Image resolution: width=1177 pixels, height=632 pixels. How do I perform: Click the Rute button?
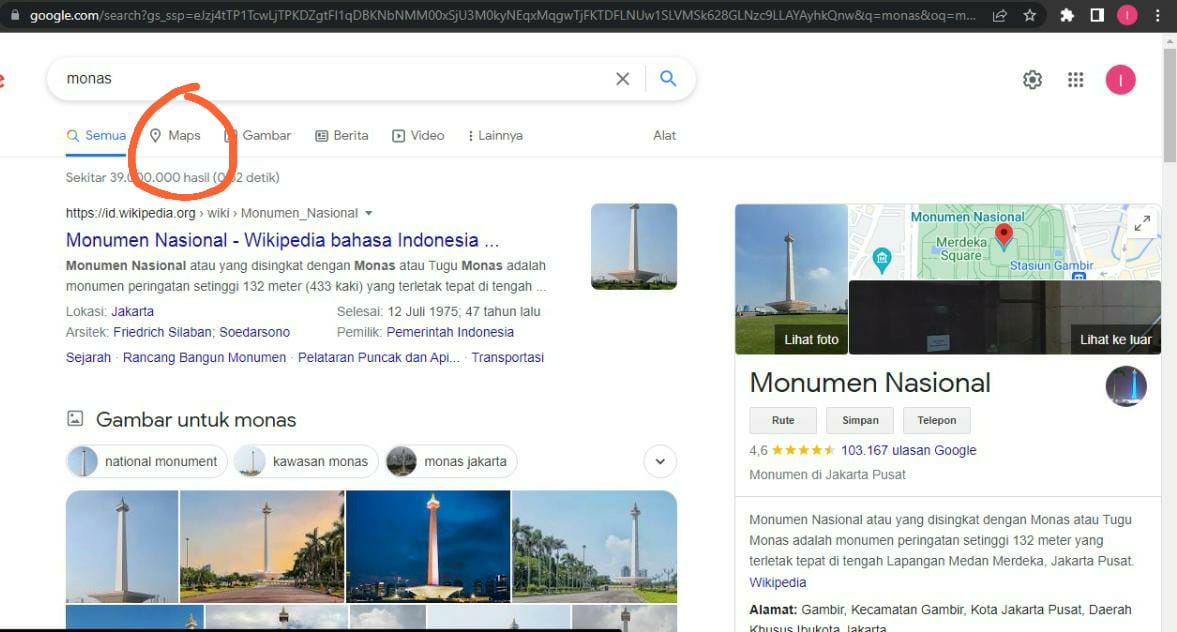point(783,420)
